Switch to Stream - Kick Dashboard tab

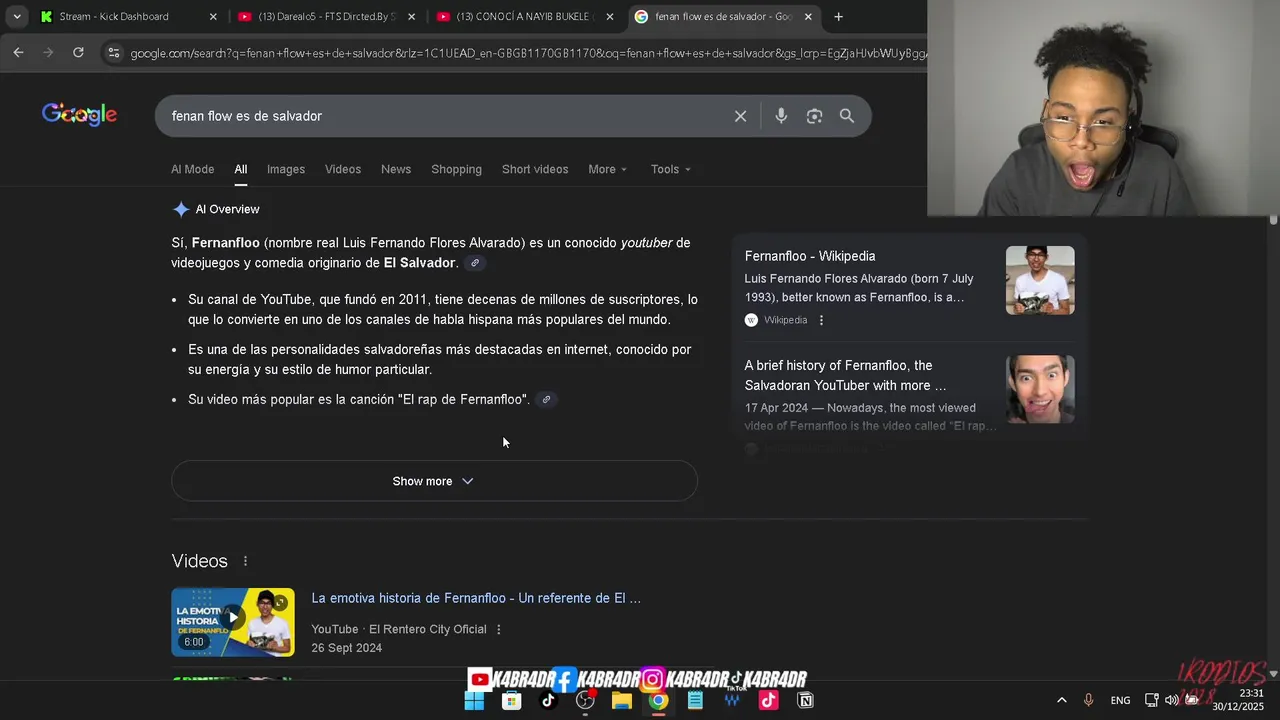130,16
